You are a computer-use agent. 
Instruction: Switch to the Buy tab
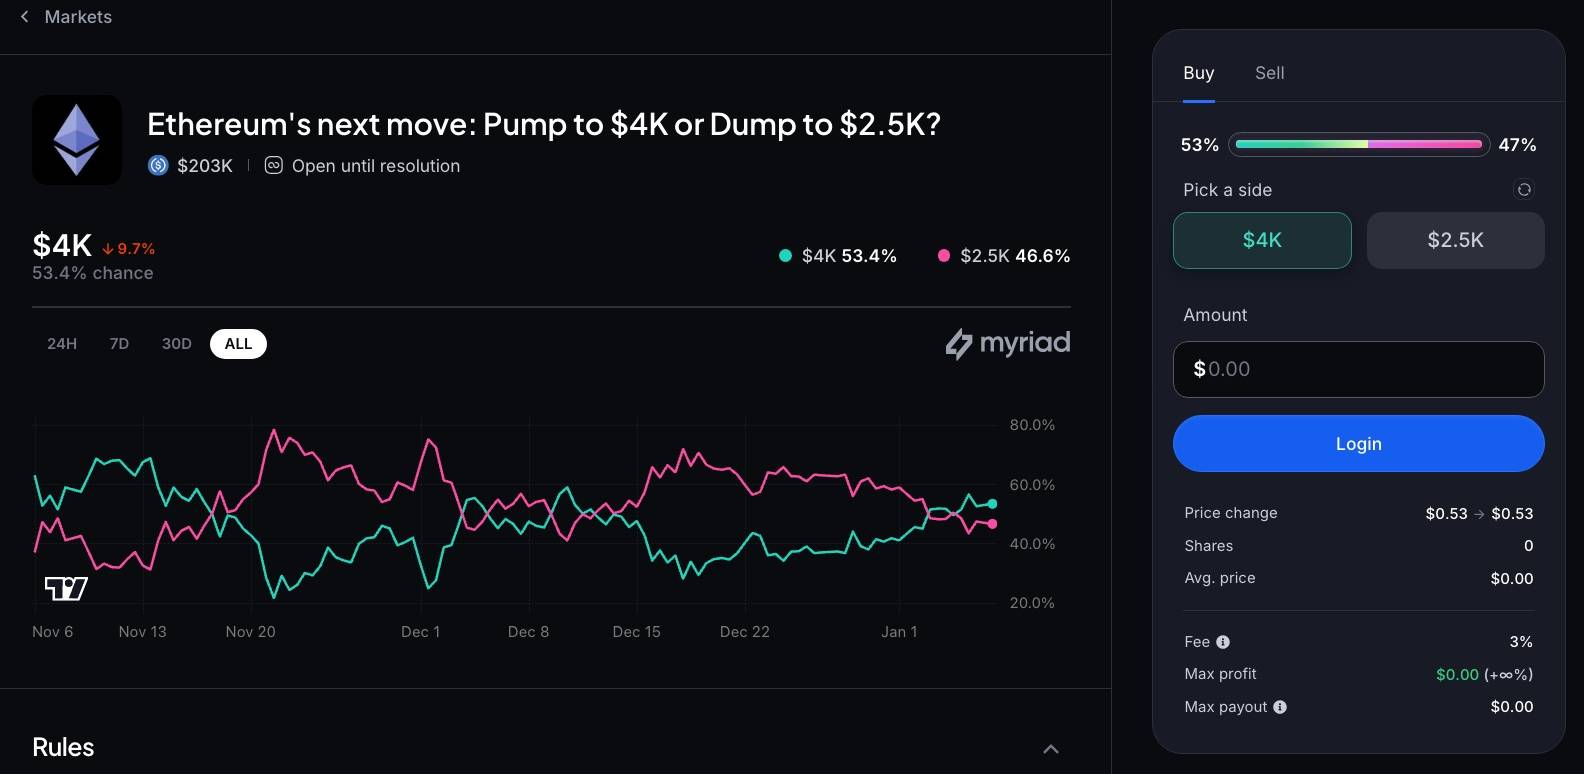tap(1198, 73)
